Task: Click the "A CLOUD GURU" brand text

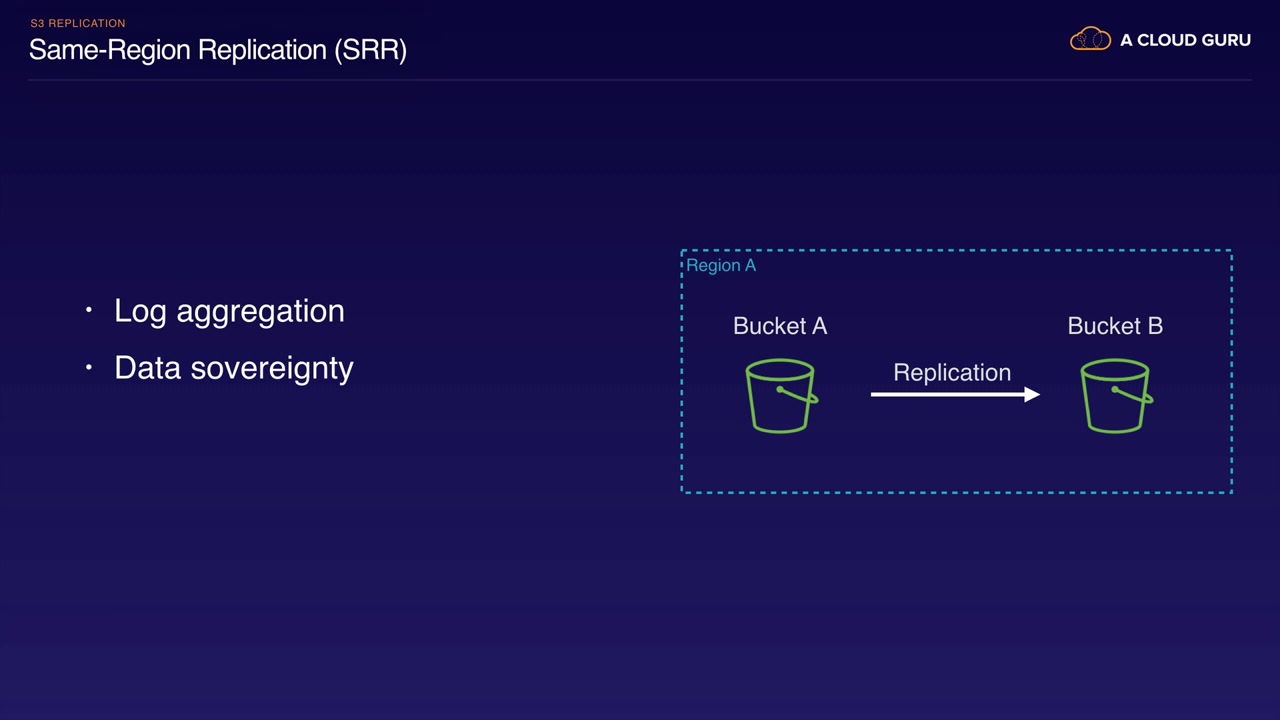Action: [x=1185, y=40]
